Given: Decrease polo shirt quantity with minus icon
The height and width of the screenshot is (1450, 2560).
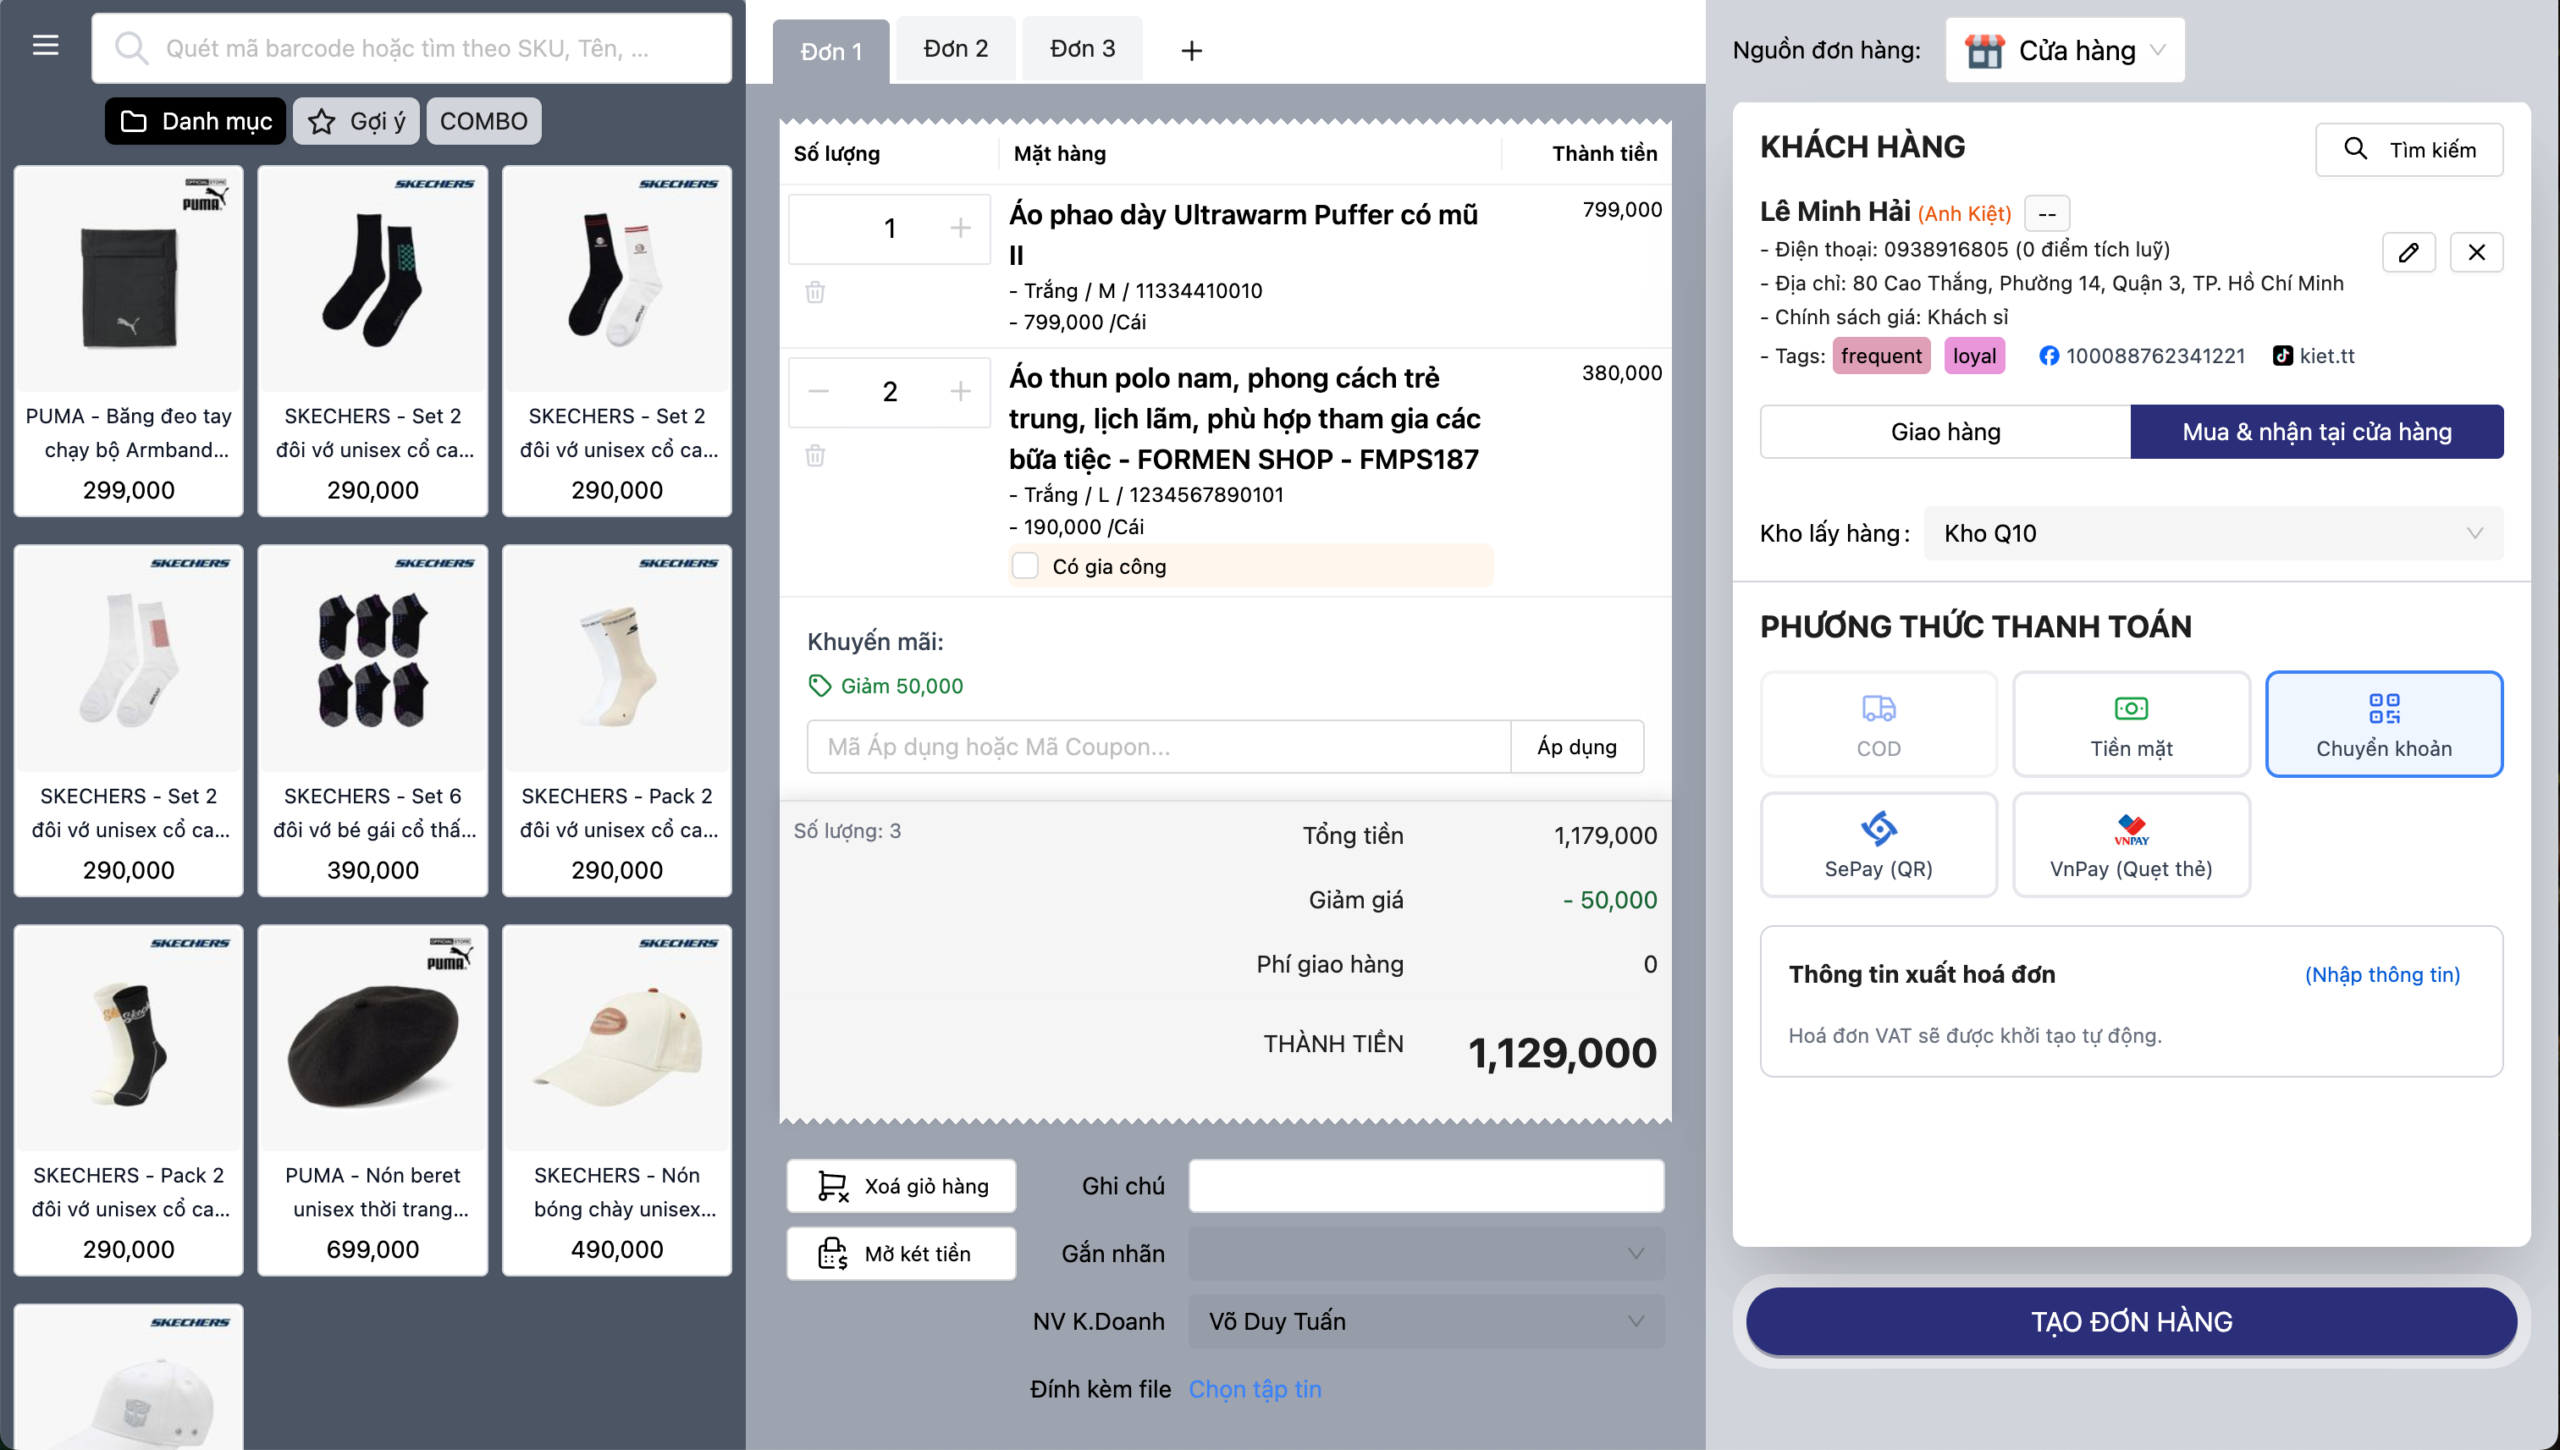Looking at the screenshot, I should [x=819, y=391].
